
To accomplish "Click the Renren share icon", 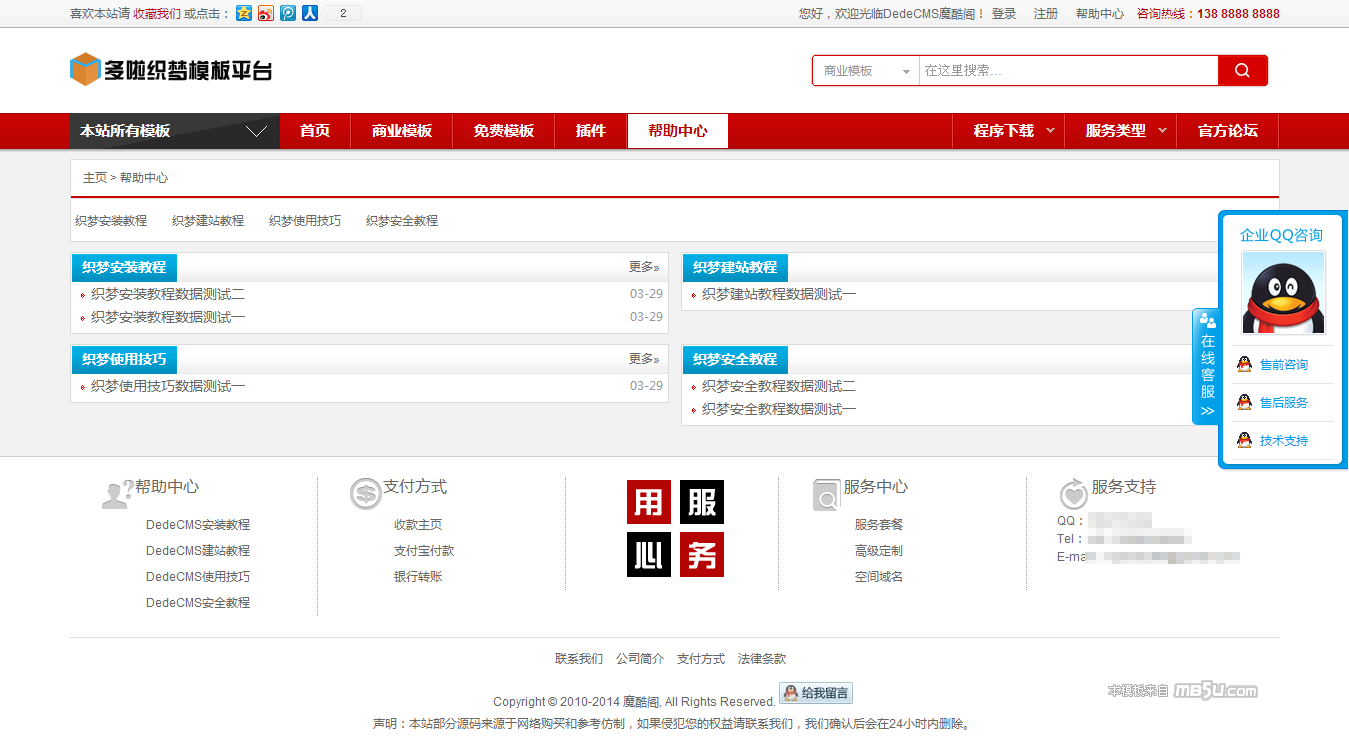I will (x=310, y=14).
